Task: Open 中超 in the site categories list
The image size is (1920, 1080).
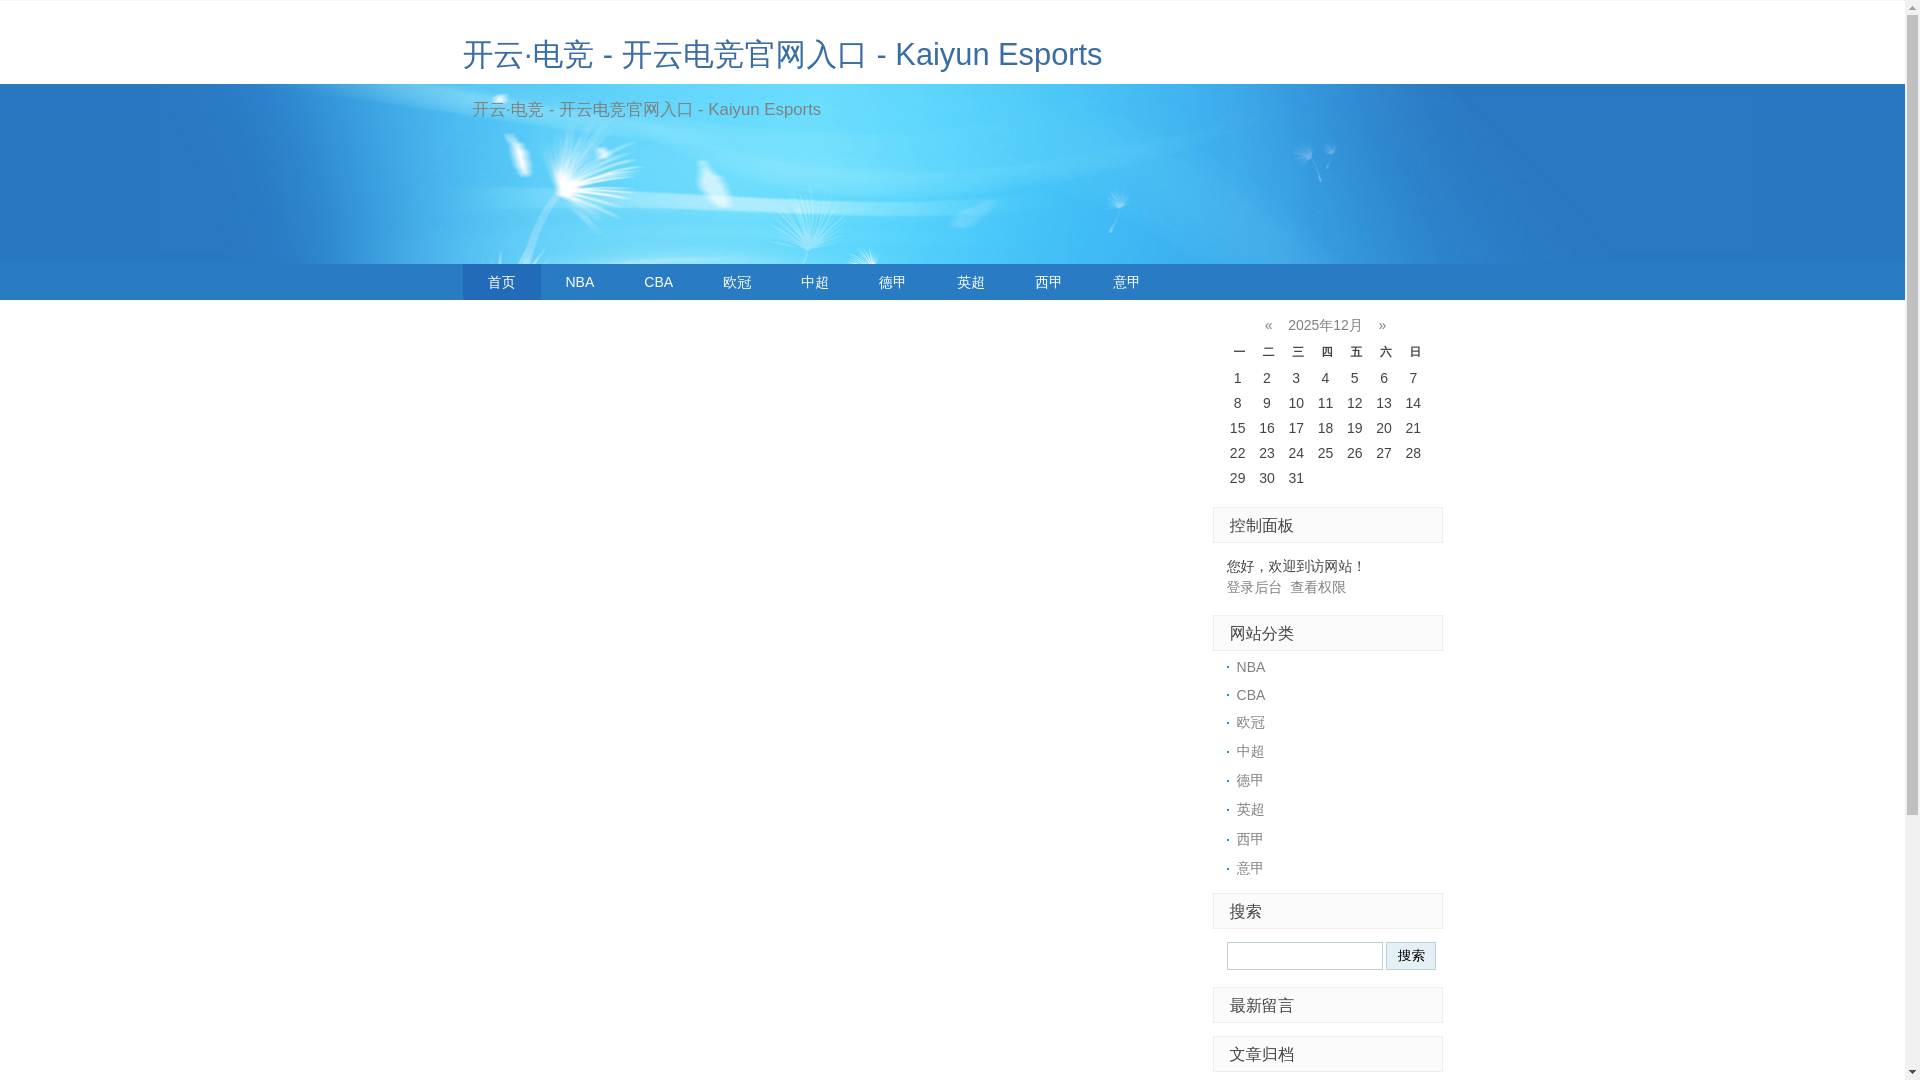Action: pyautogui.click(x=1250, y=751)
